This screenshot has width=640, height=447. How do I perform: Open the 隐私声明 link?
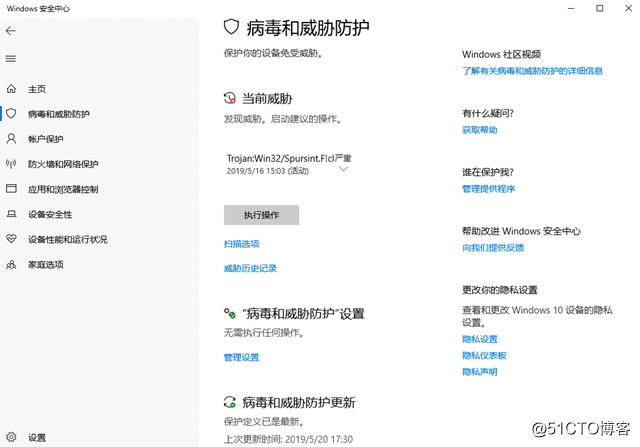pyautogui.click(x=480, y=371)
